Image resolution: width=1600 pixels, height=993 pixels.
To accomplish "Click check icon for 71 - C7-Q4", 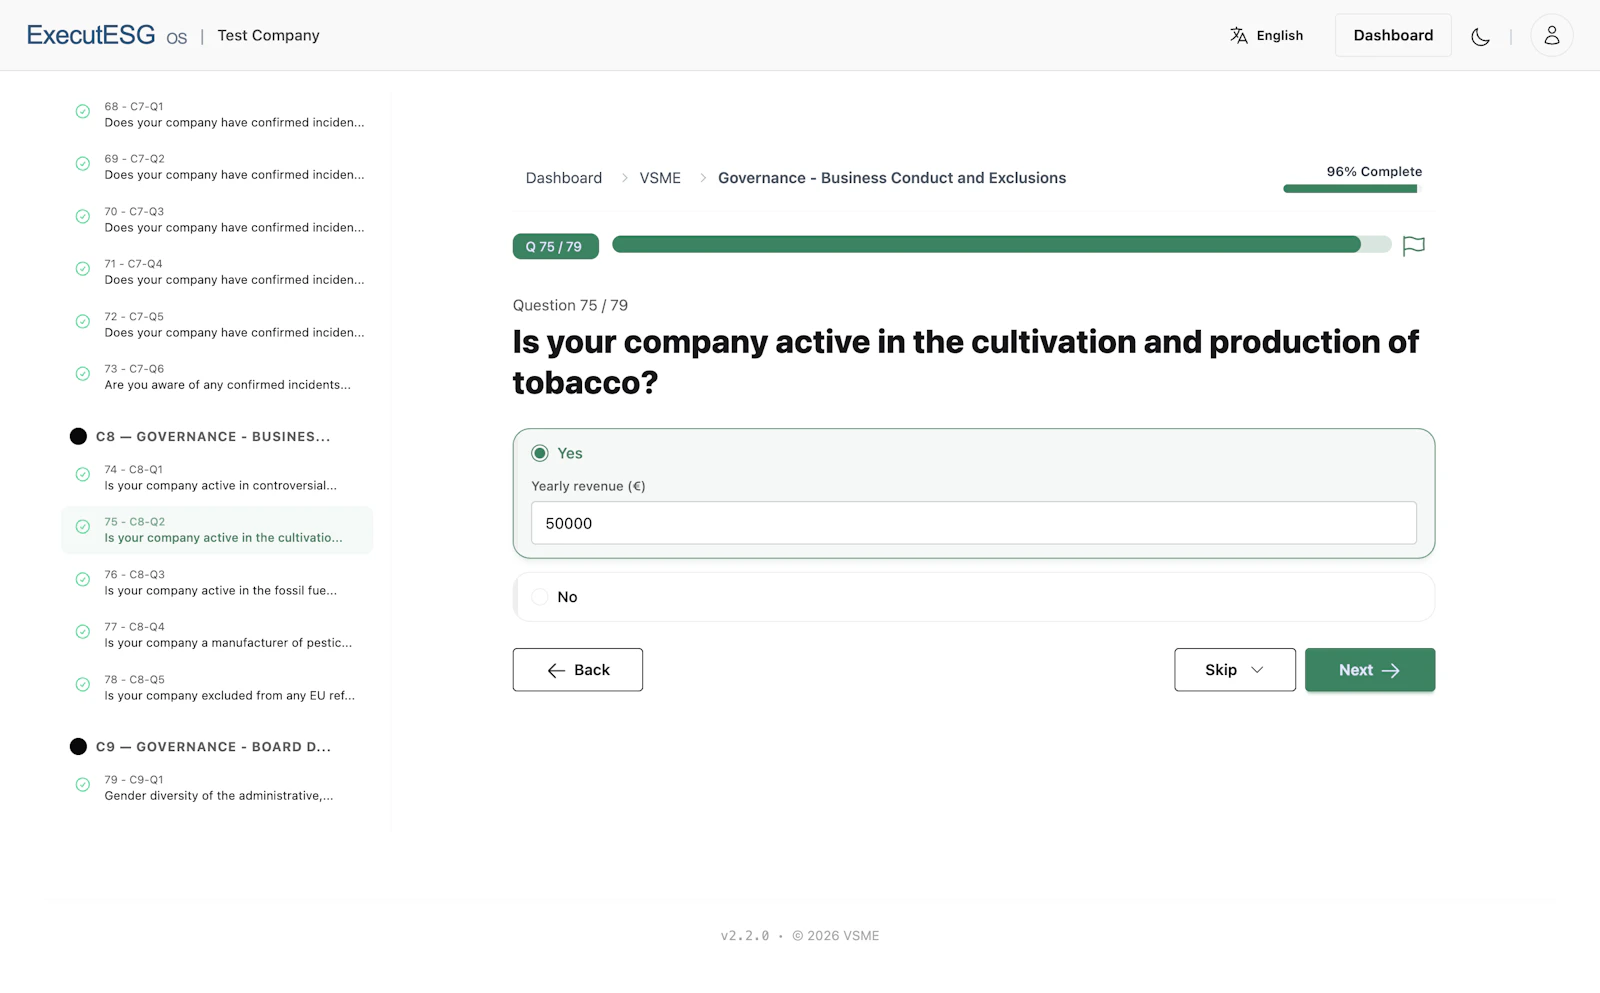I will tap(83, 269).
